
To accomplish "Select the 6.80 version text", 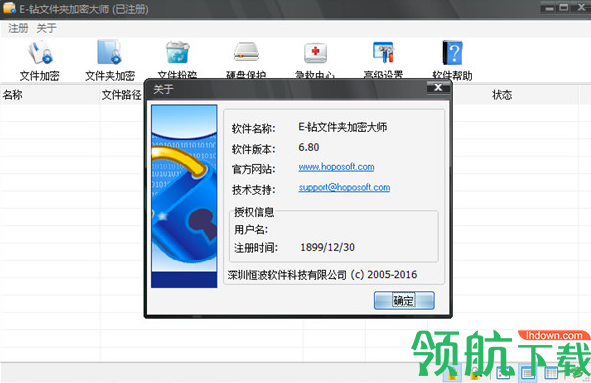I will (309, 147).
